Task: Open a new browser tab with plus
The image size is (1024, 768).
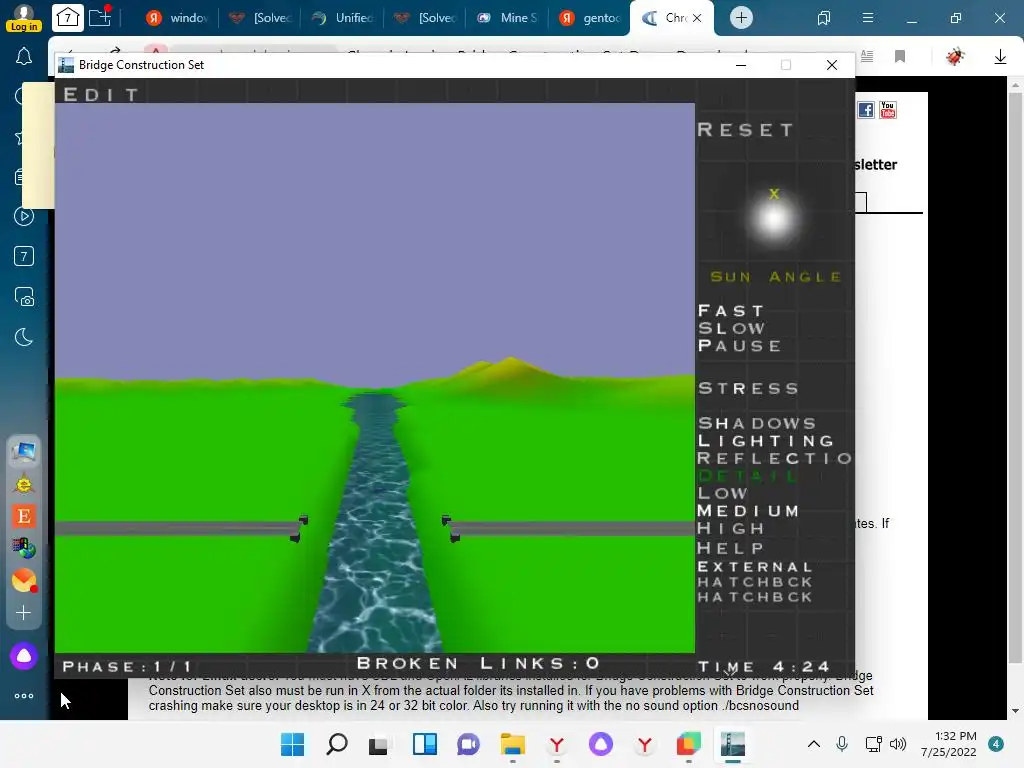Action: pyautogui.click(x=741, y=18)
